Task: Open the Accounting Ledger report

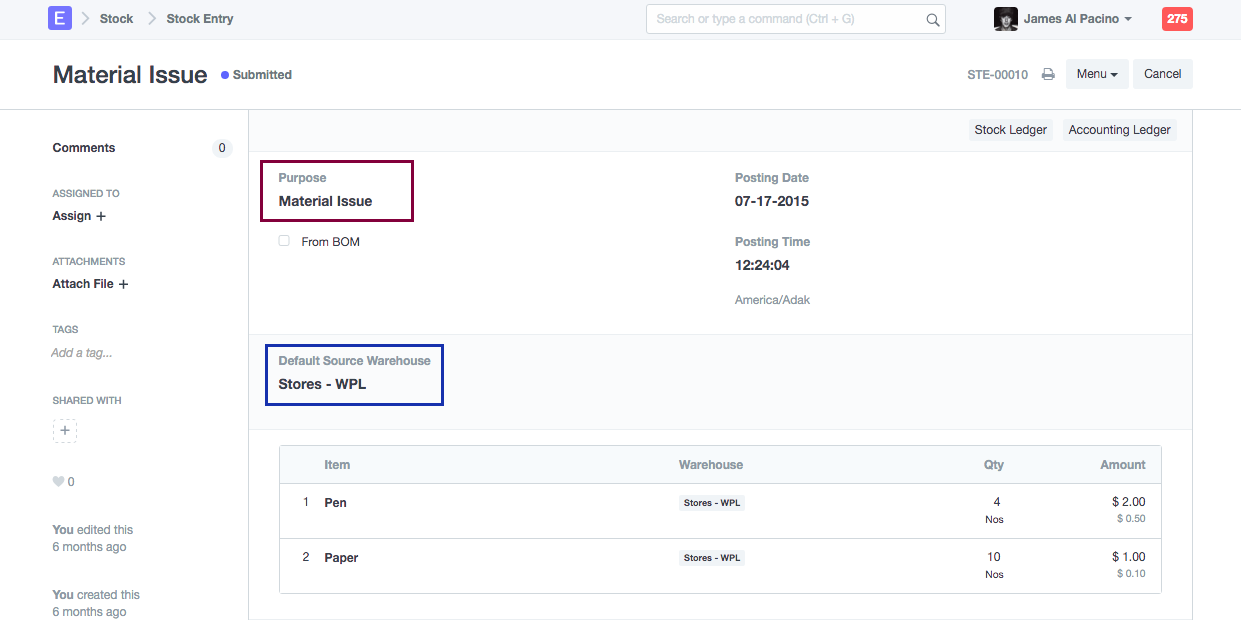Action: pos(1119,130)
